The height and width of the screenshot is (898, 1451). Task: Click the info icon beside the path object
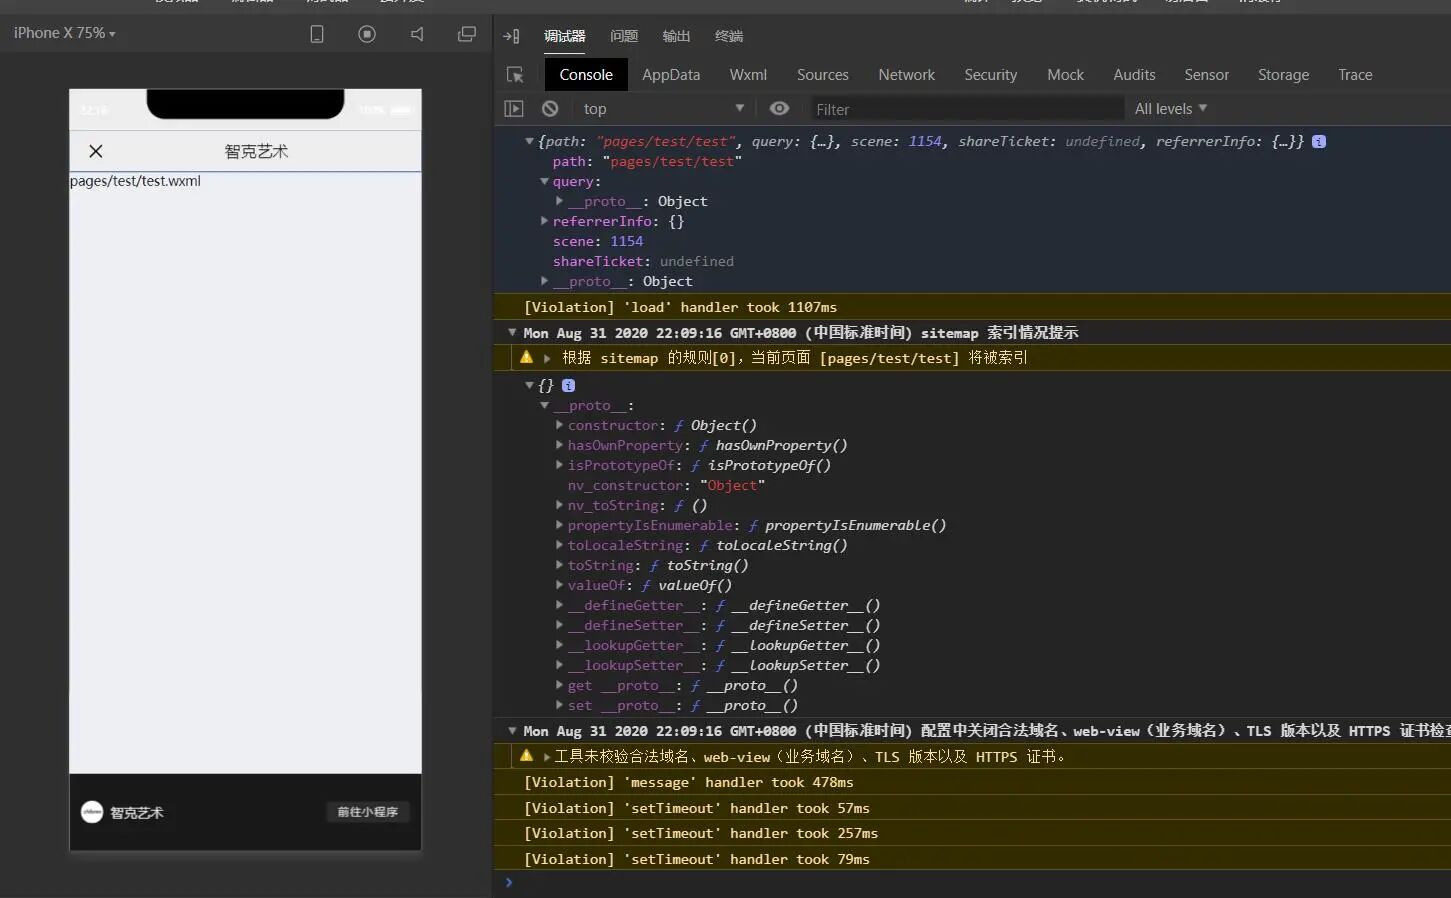(1319, 141)
